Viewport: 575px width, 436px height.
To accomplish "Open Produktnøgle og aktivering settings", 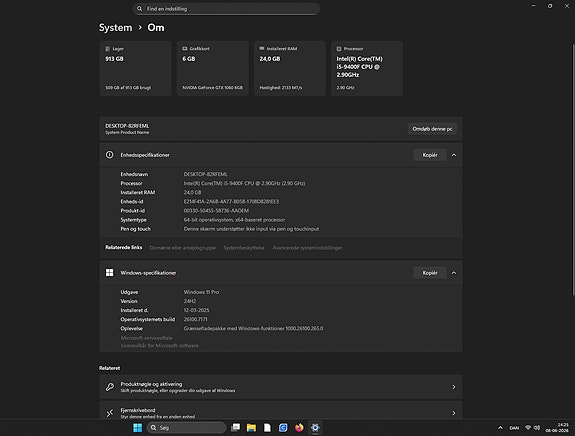I will pyautogui.click(x=281, y=387).
